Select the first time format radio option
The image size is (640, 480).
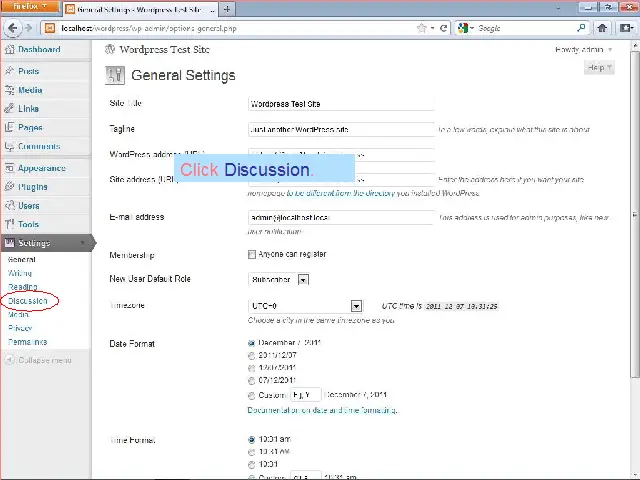[x=251, y=439]
